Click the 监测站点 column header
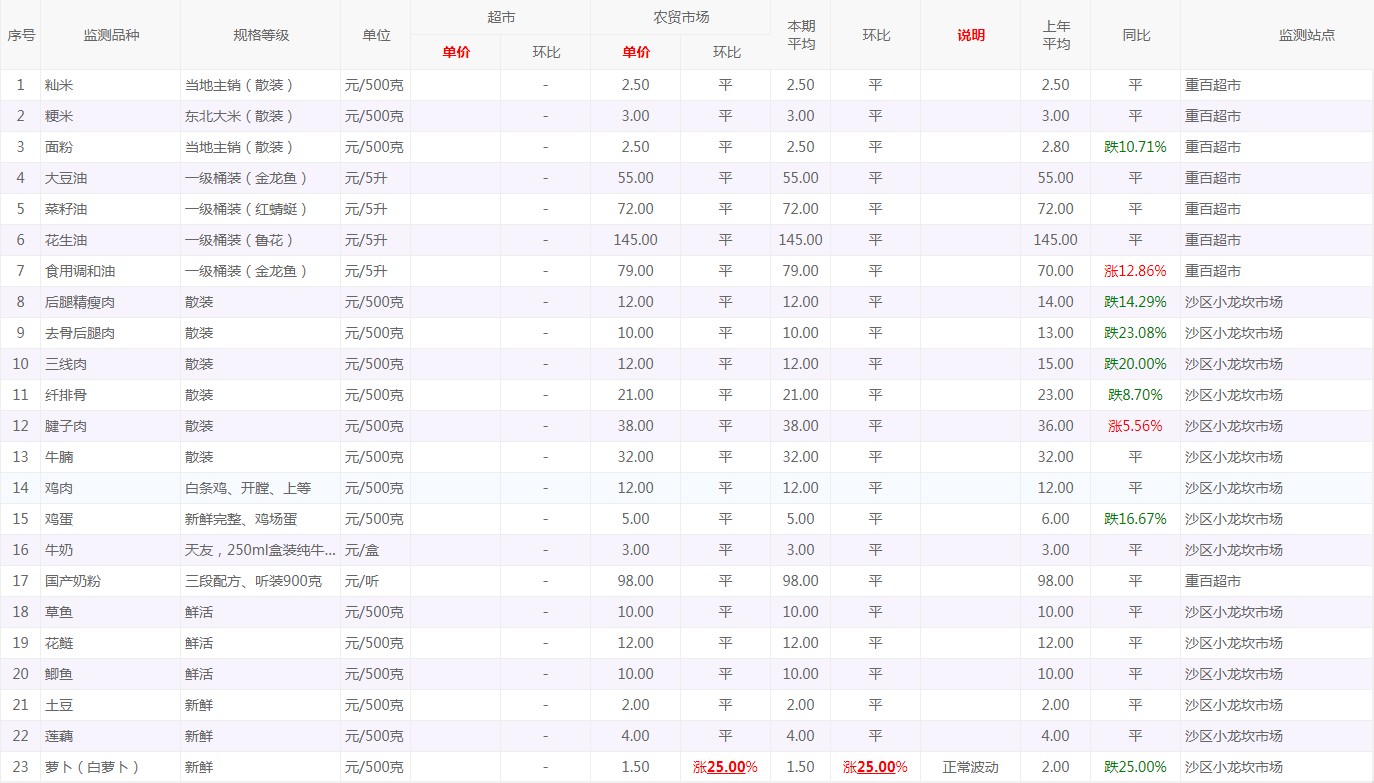The height and width of the screenshot is (783, 1374). tap(1306, 35)
